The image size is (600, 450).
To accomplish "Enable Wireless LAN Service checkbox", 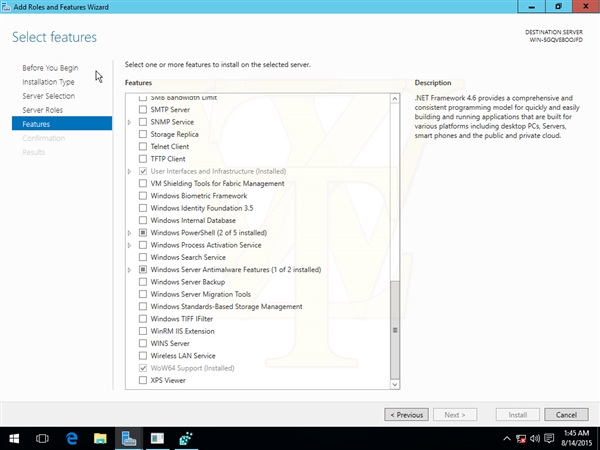I will click(x=143, y=356).
